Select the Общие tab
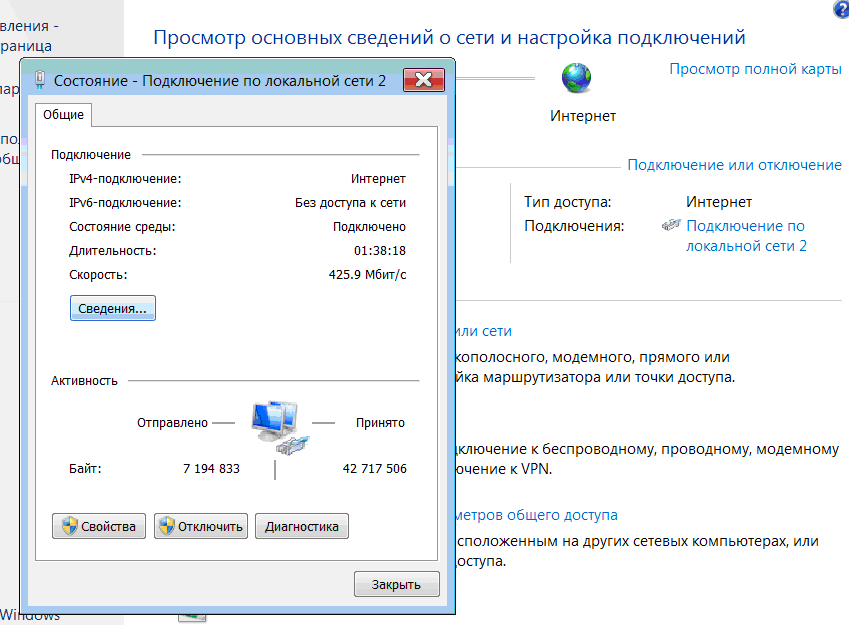 click(63, 115)
